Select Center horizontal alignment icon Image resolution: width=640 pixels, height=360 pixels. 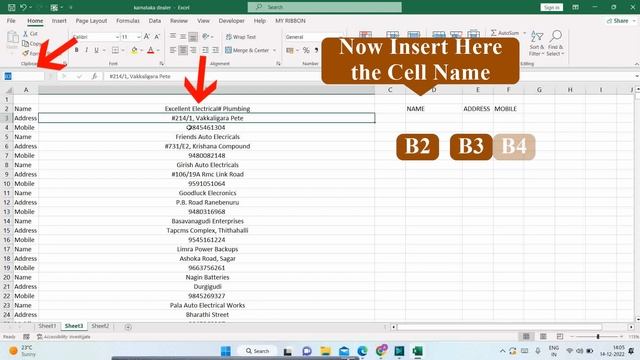coord(183,50)
